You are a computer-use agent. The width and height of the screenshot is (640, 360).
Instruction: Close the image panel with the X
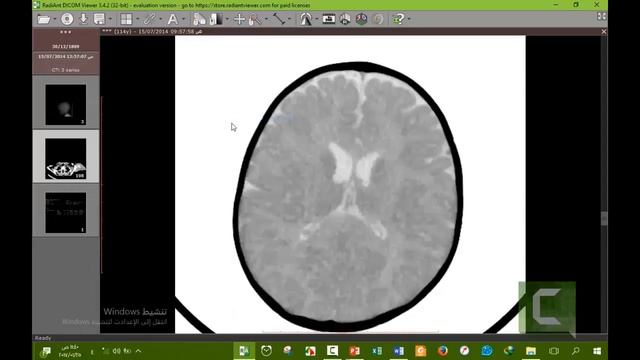click(604, 31)
